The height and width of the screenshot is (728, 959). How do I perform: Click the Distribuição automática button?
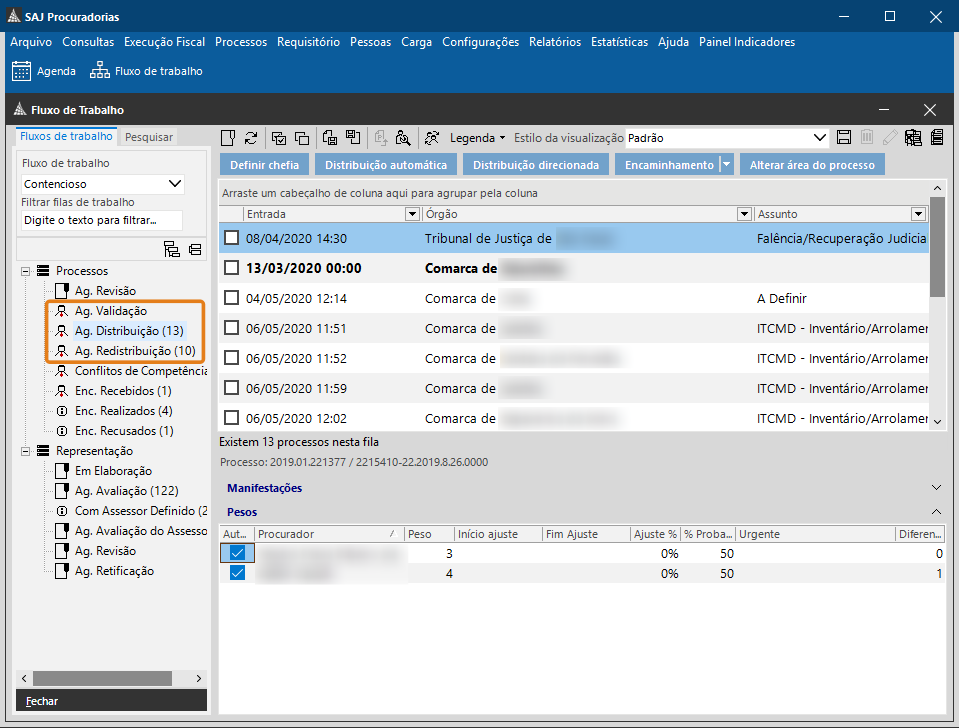click(x=386, y=165)
